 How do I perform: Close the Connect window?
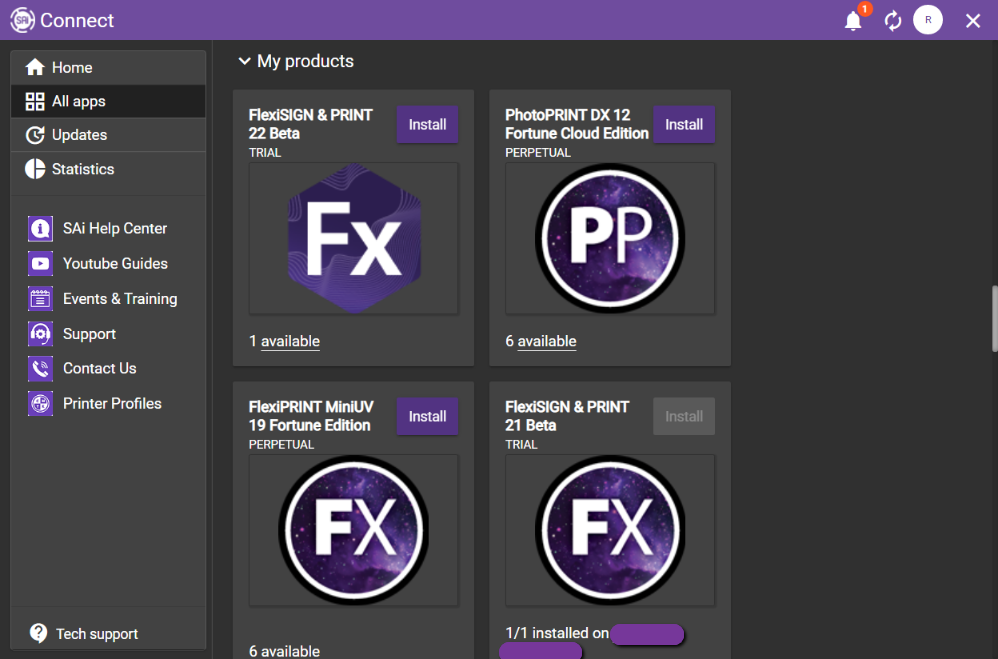973,21
